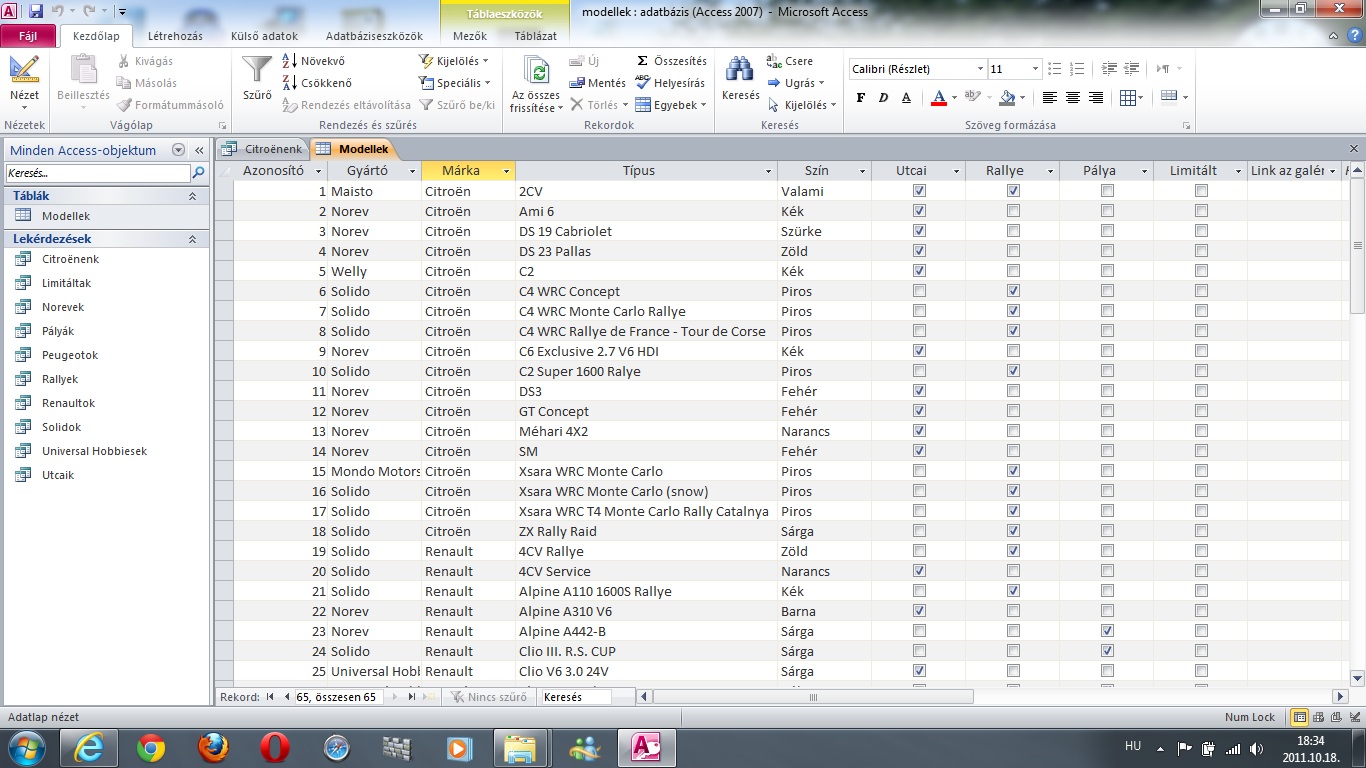The height and width of the screenshot is (768, 1366).
Task: Open Google Chrome from the taskbar
Action: 151,747
